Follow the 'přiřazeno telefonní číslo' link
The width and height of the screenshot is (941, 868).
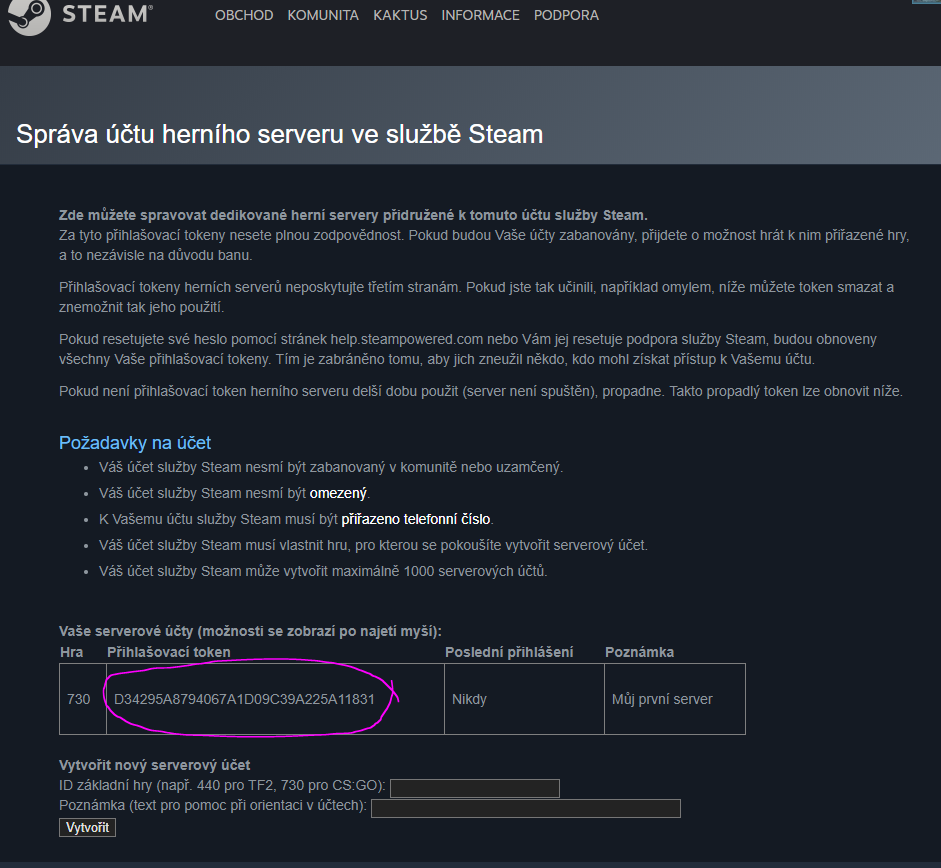416,519
